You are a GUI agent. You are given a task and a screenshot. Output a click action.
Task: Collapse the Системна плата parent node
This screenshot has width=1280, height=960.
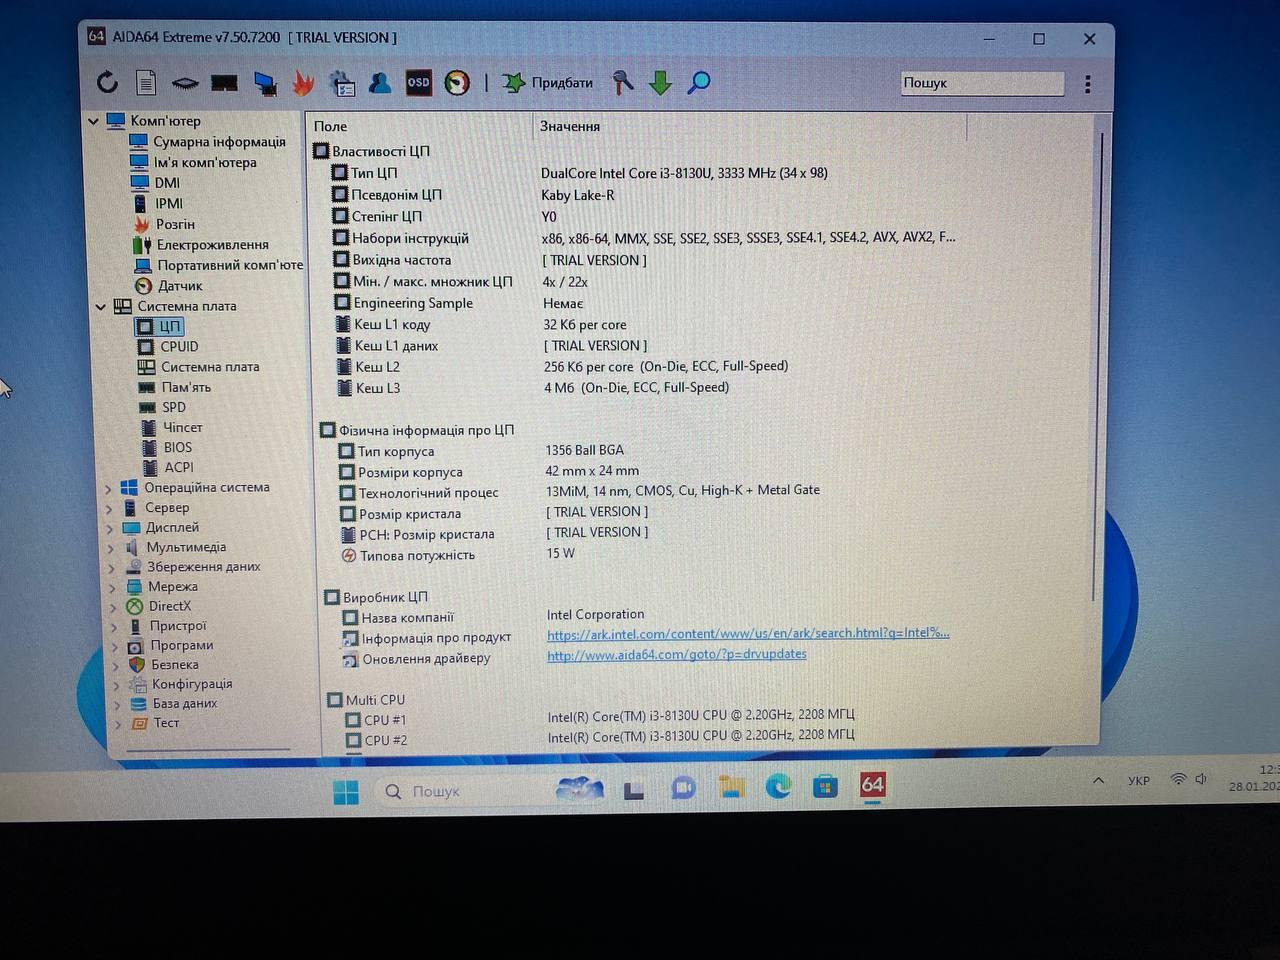(100, 306)
